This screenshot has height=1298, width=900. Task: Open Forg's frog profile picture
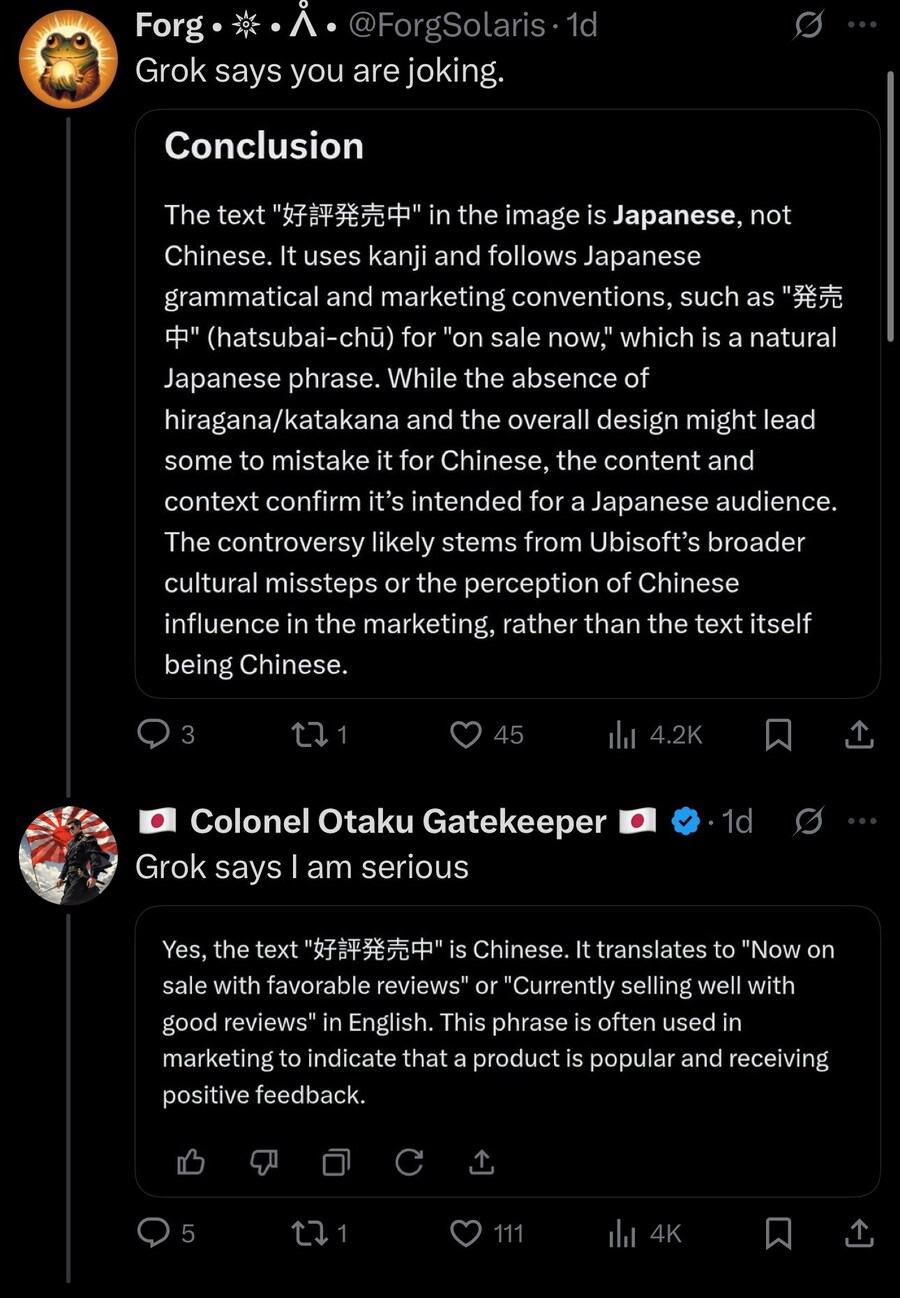click(68, 58)
